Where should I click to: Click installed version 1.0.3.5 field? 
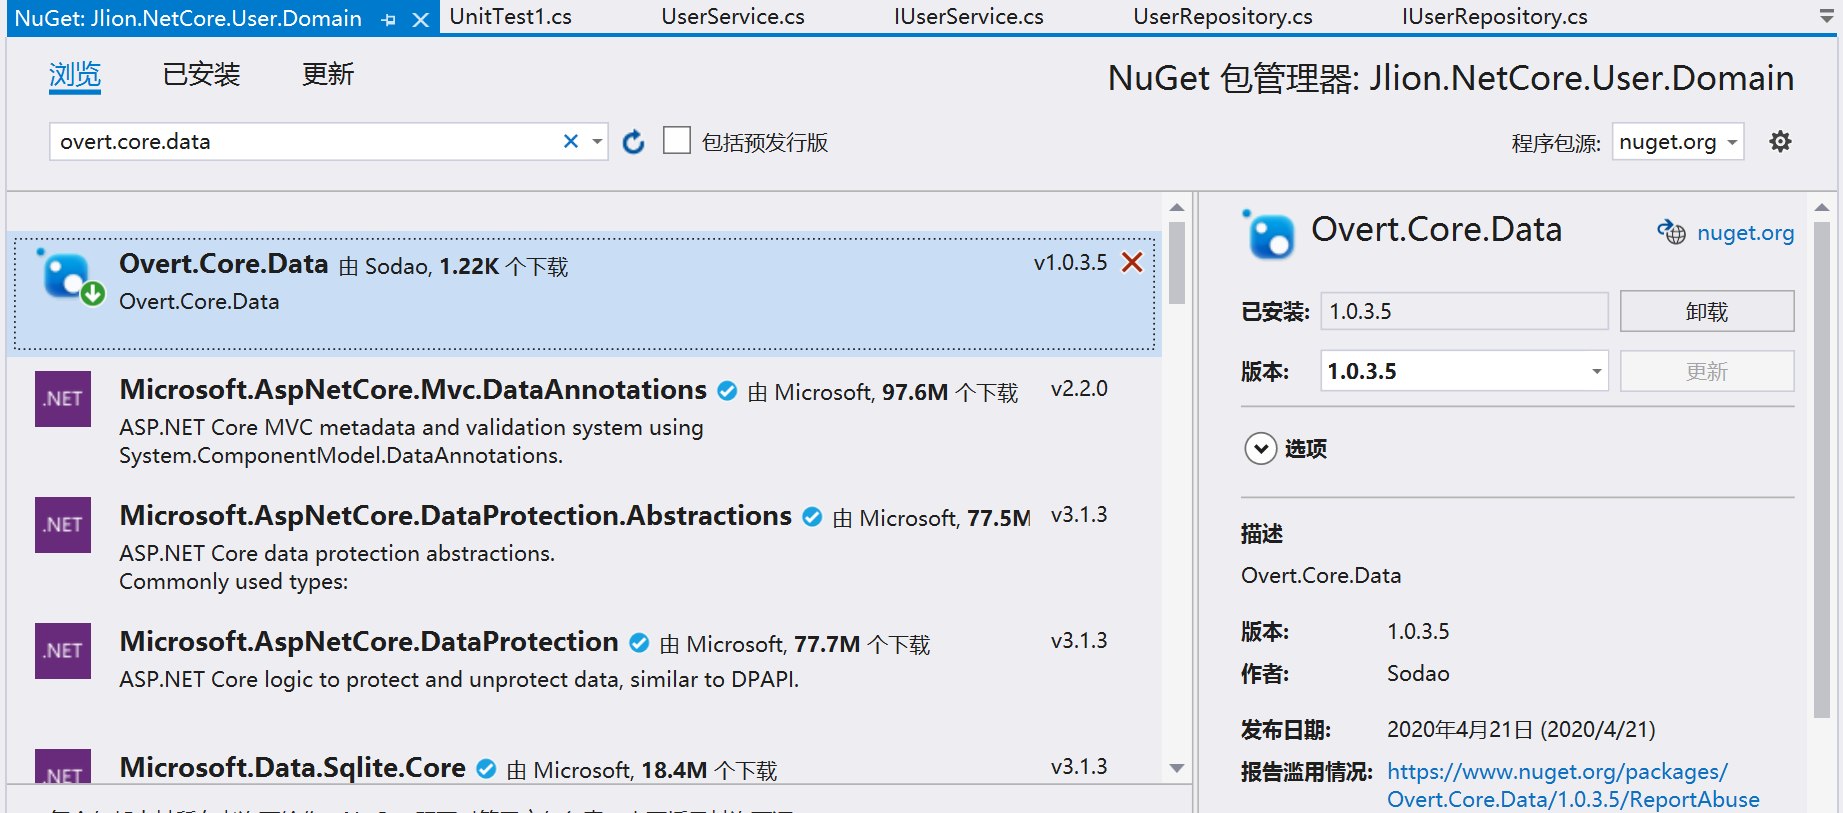(1464, 311)
